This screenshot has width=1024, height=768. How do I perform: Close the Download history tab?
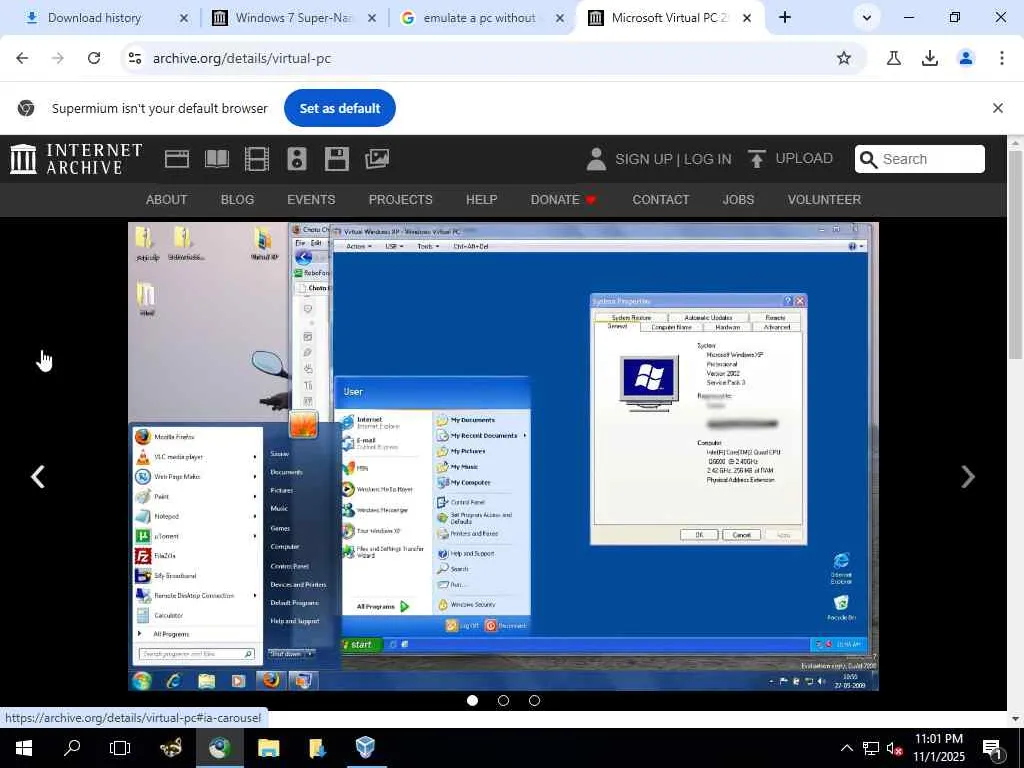coord(184,18)
